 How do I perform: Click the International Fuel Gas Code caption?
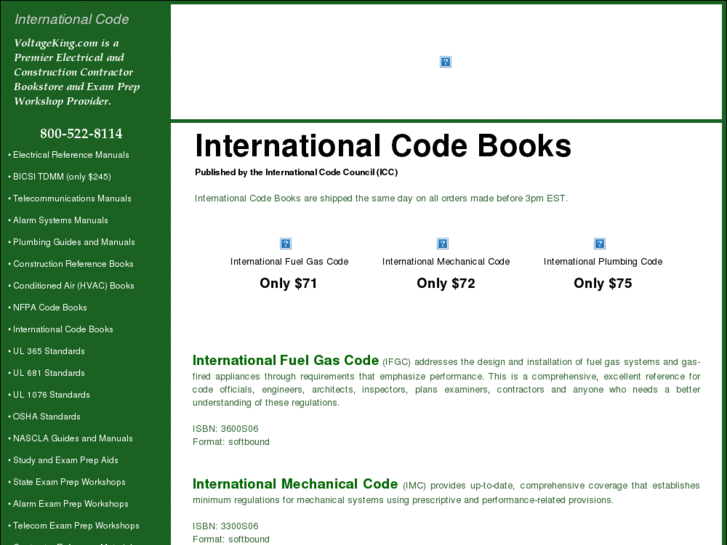point(289,262)
